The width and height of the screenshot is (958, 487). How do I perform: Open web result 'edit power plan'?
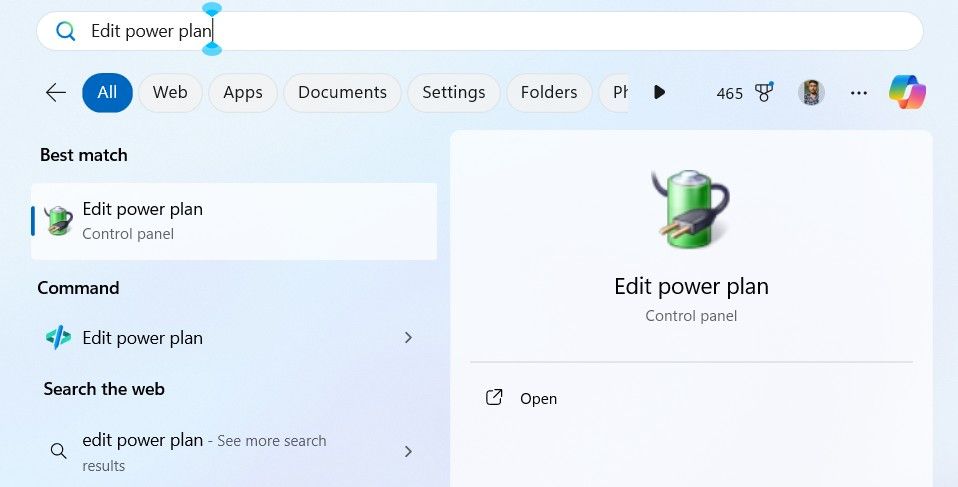pos(234,452)
